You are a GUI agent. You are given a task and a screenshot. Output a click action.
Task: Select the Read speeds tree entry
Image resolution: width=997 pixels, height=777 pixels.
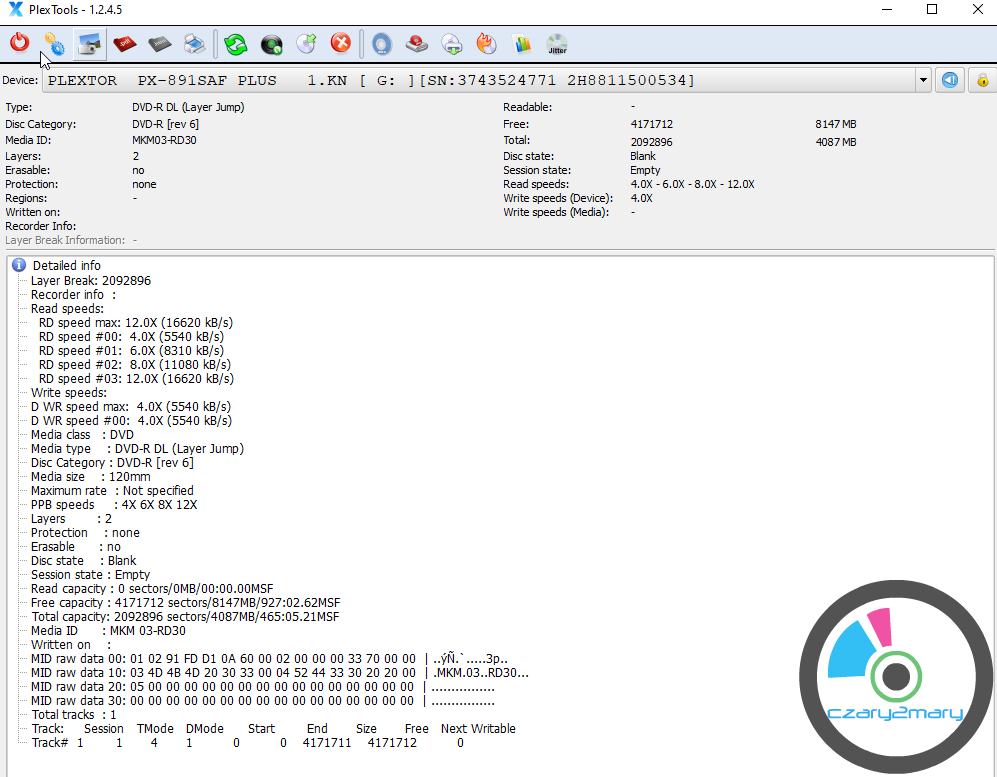pyautogui.click(x=67, y=309)
